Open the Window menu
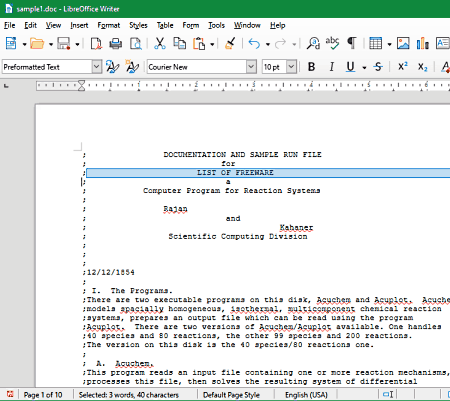 [x=247, y=25]
